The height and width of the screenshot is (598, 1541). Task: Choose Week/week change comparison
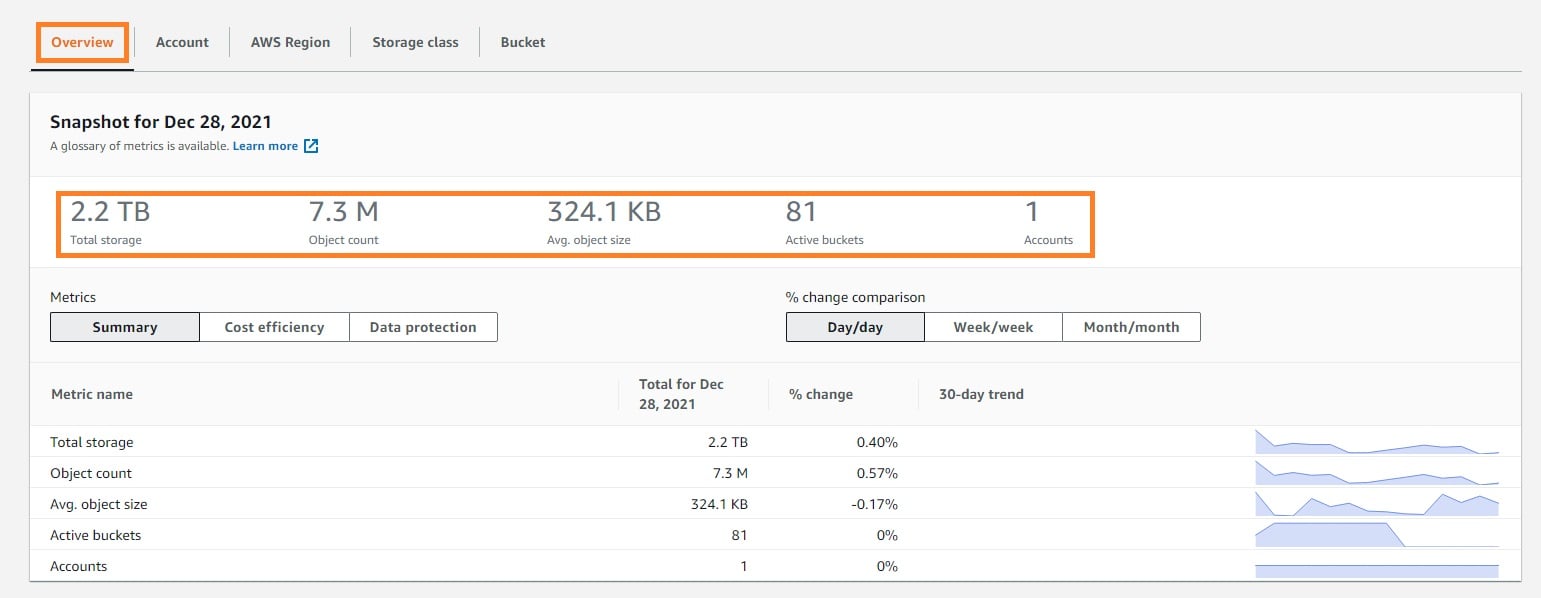pyautogui.click(x=992, y=327)
